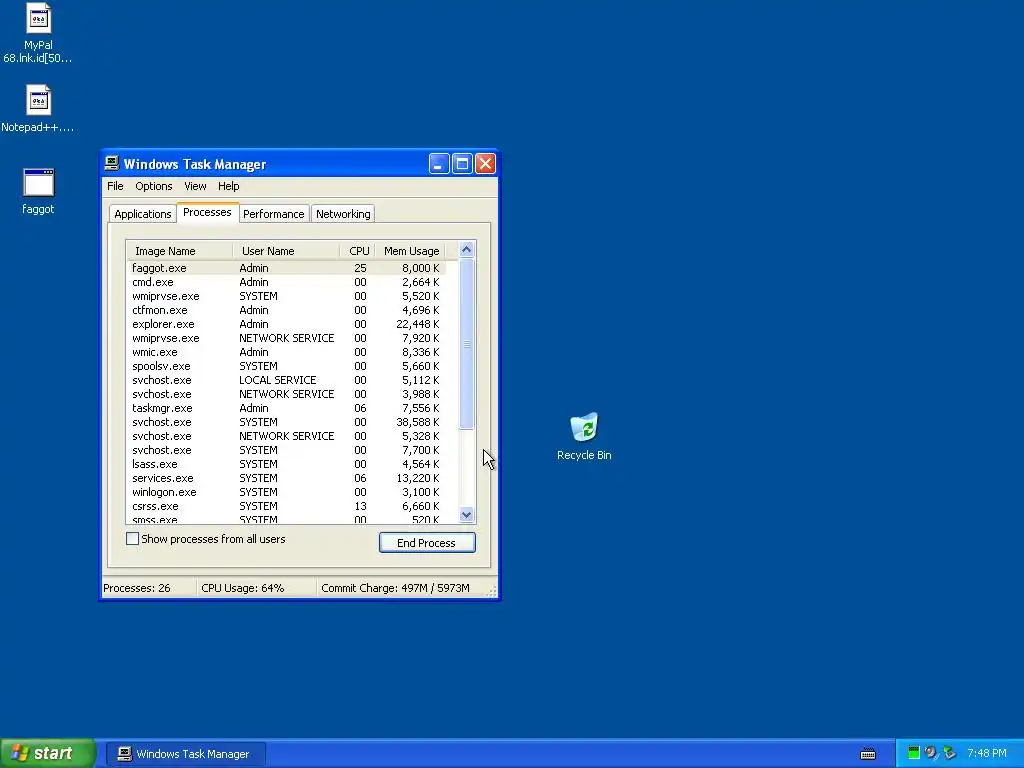This screenshot has width=1024, height=768.
Task: Click the Windows Task Manager title bar text
Action: click(195, 164)
